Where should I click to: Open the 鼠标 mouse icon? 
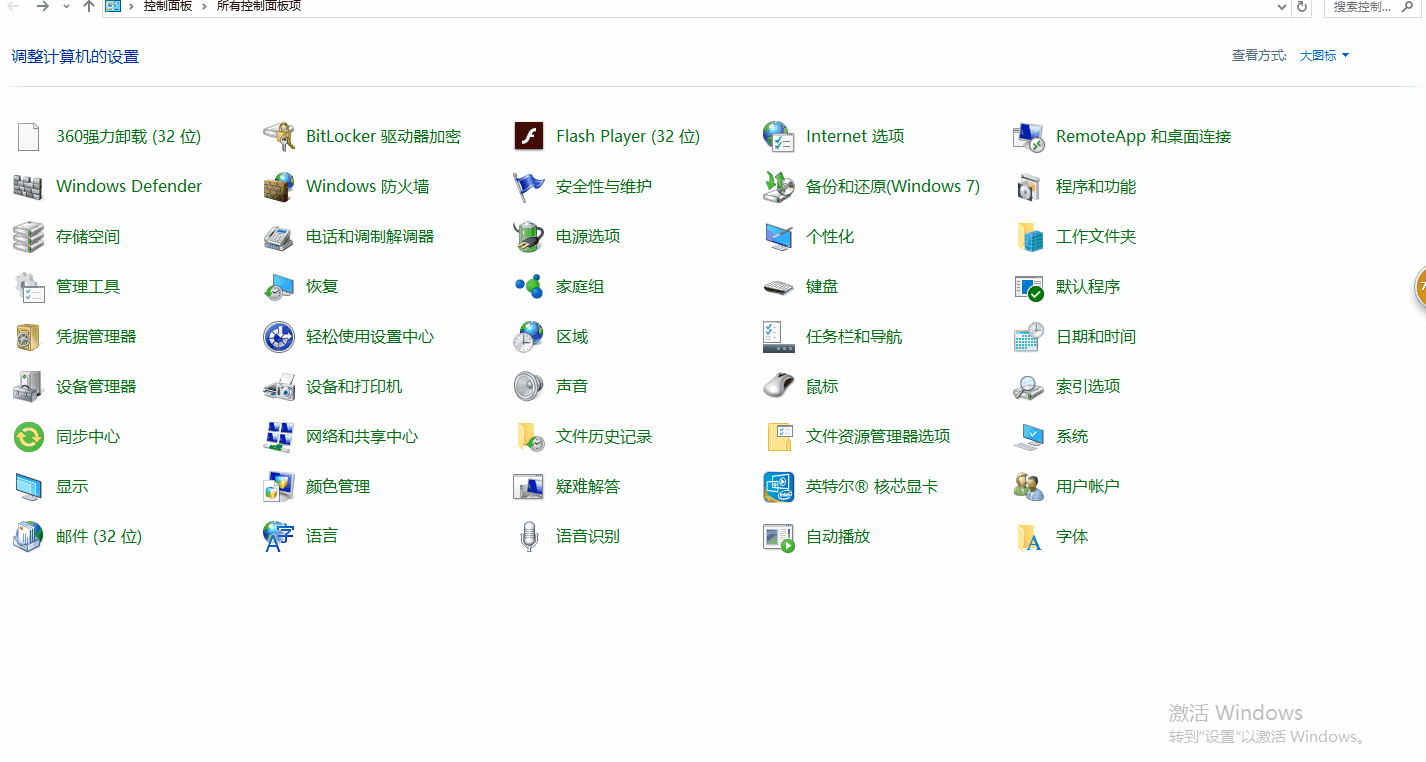click(x=778, y=387)
